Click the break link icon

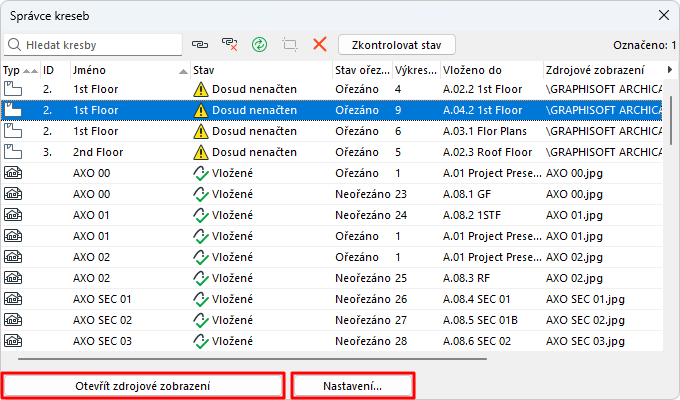click(229, 45)
